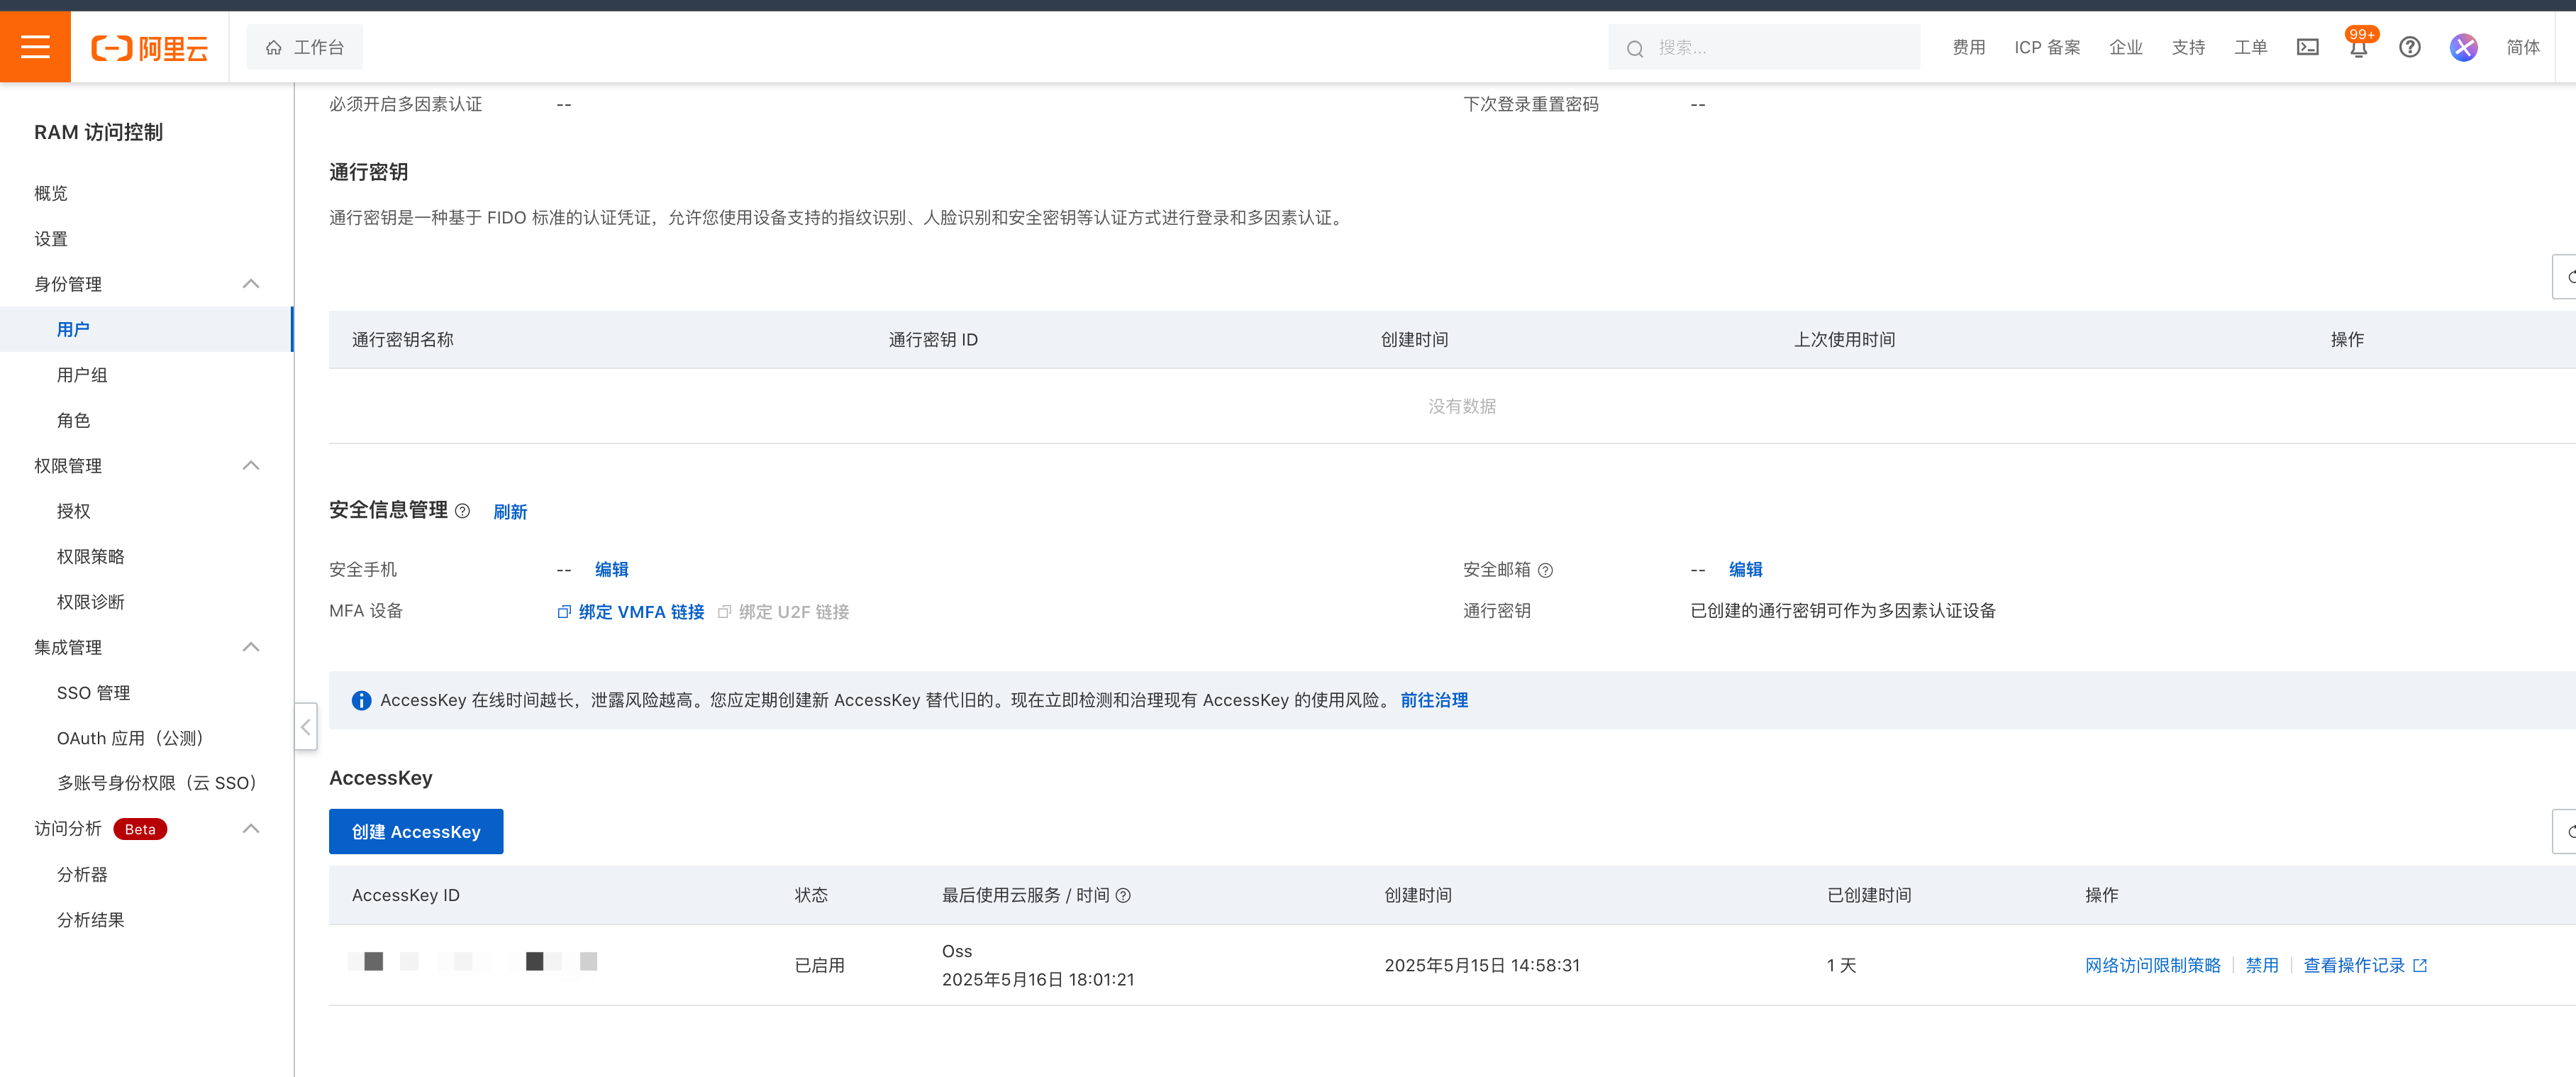Click info icon on 最后使用云服务 column
This screenshot has width=2576, height=1077.
pyautogui.click(x=1123, y=895)
